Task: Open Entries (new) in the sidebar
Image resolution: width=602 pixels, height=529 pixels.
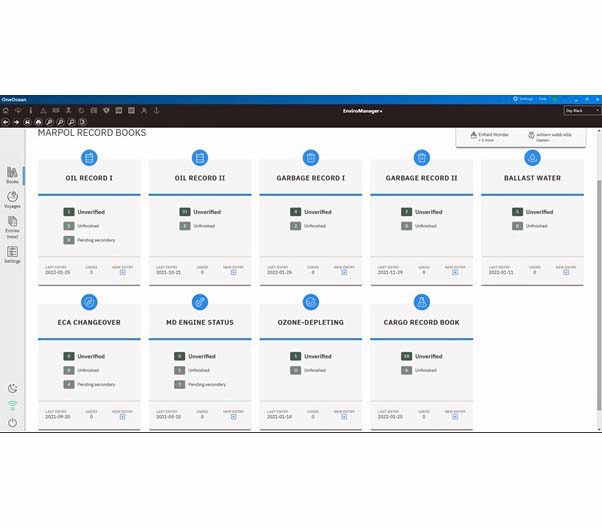Action: (12, 225)
